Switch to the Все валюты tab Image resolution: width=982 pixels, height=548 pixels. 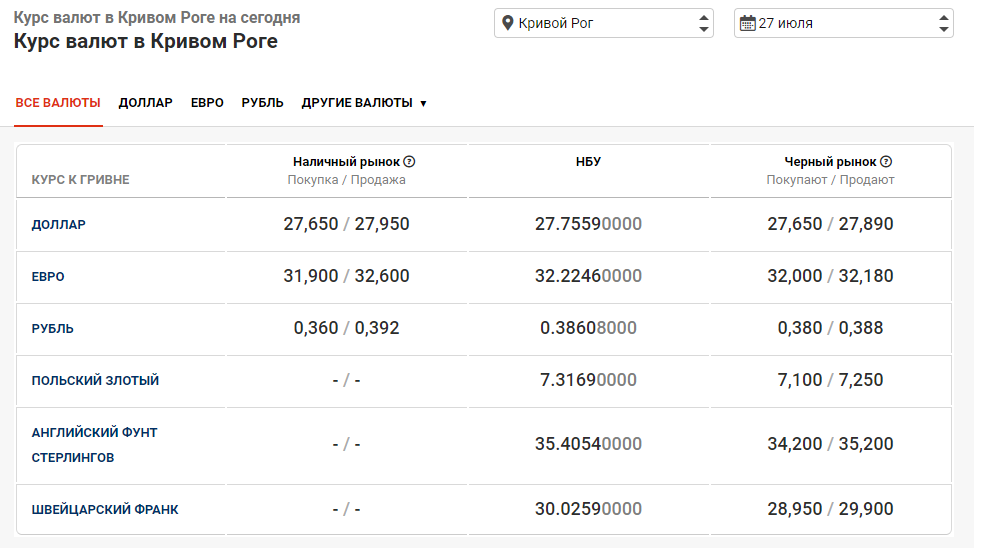pos(58,103)
